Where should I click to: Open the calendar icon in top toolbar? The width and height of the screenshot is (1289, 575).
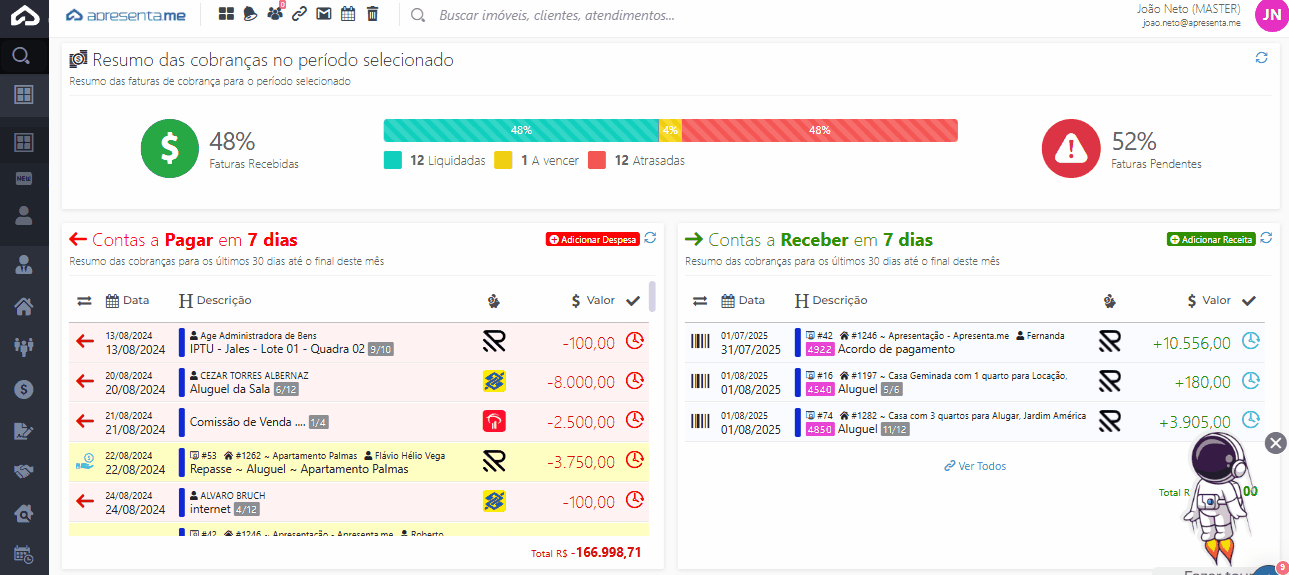click(x=348, y=14)
